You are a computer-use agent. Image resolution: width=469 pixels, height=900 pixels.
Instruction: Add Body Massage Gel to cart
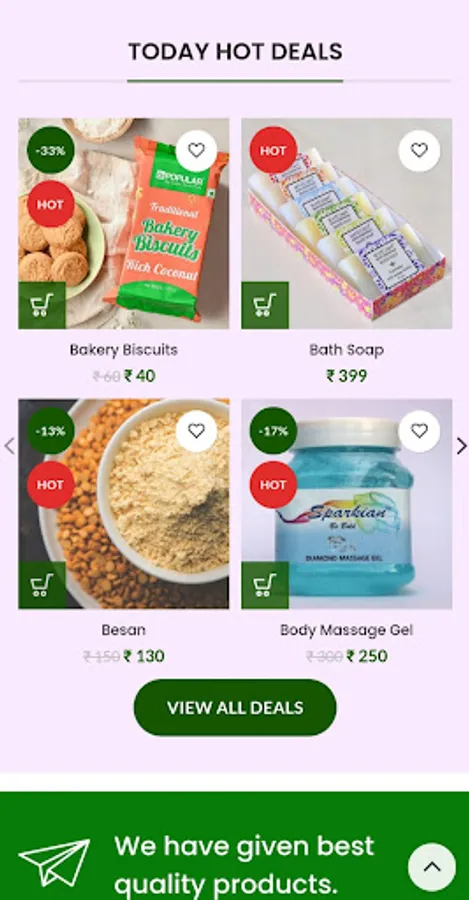click(265, 585)
